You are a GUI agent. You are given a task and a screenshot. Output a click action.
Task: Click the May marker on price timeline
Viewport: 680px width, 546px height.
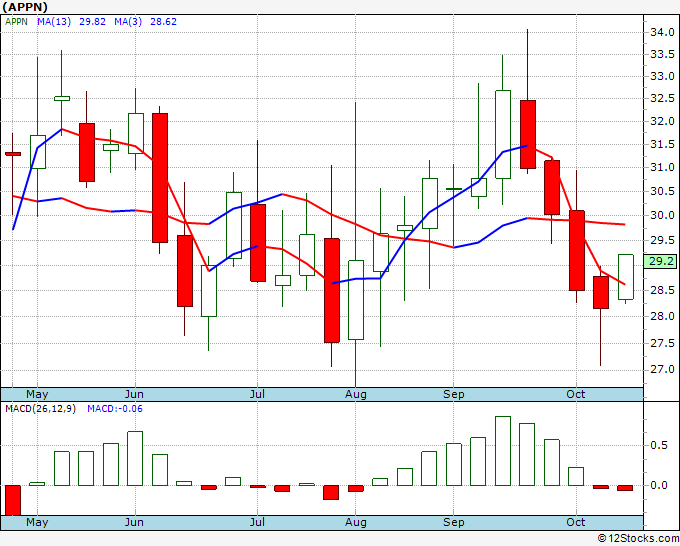37,394
